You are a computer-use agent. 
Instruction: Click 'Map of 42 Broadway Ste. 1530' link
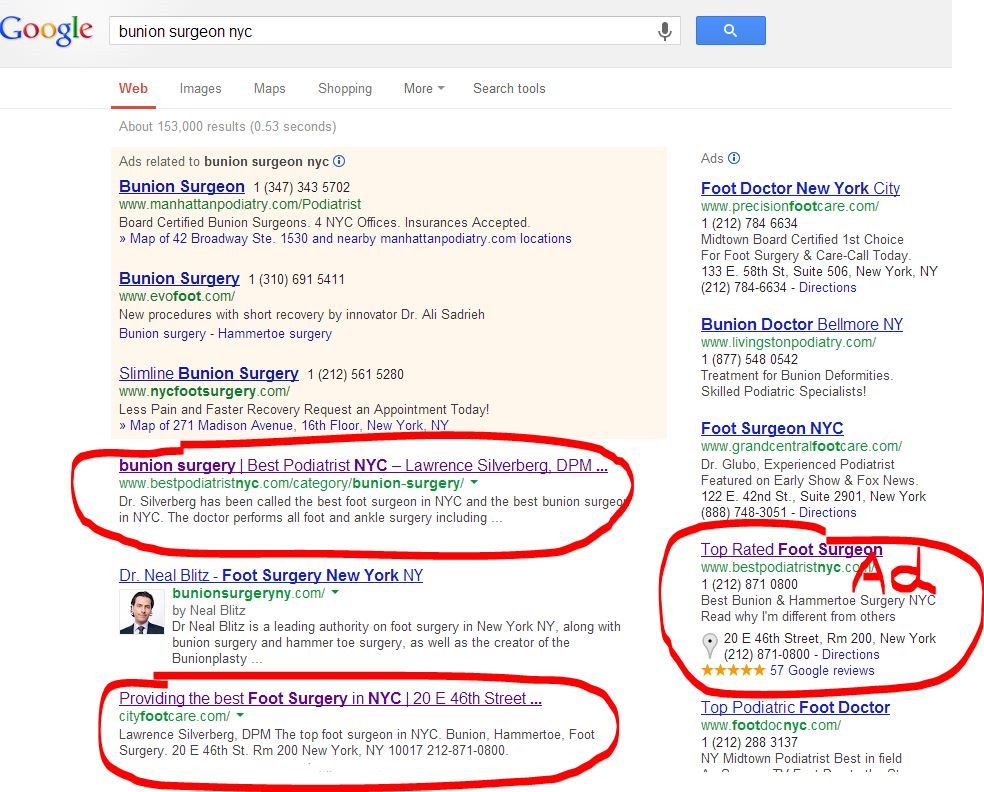click(x=345, y=238)
